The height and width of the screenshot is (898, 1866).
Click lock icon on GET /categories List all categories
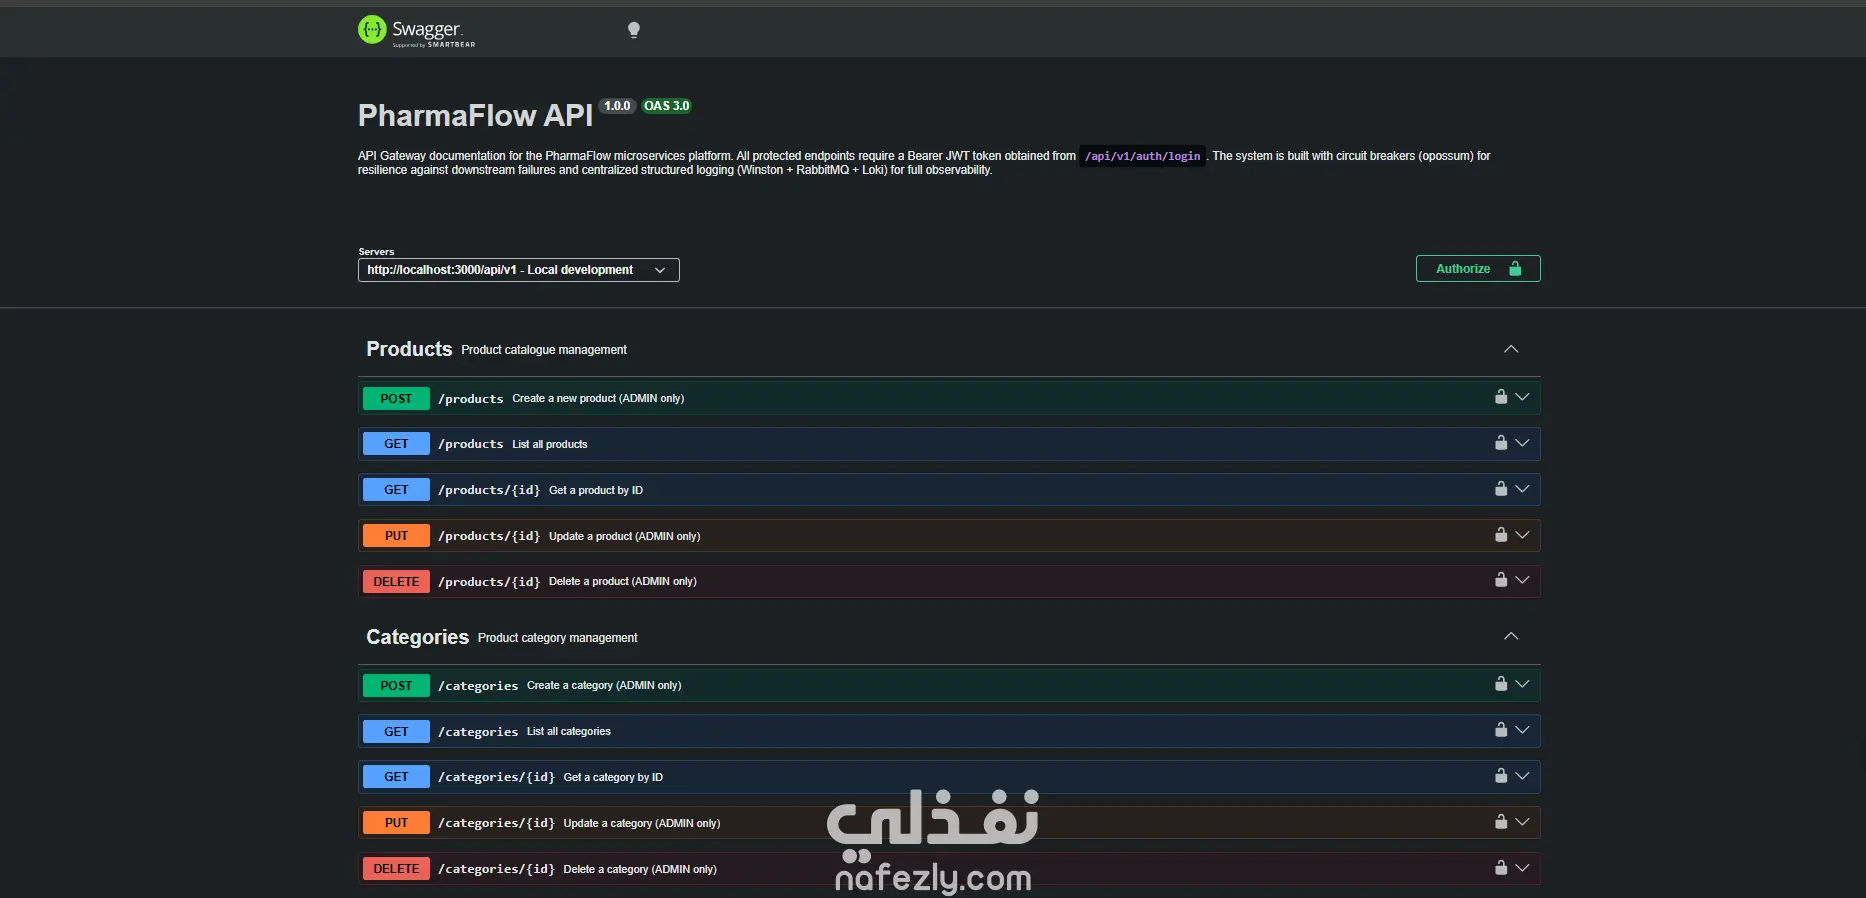pos(1501,730)
